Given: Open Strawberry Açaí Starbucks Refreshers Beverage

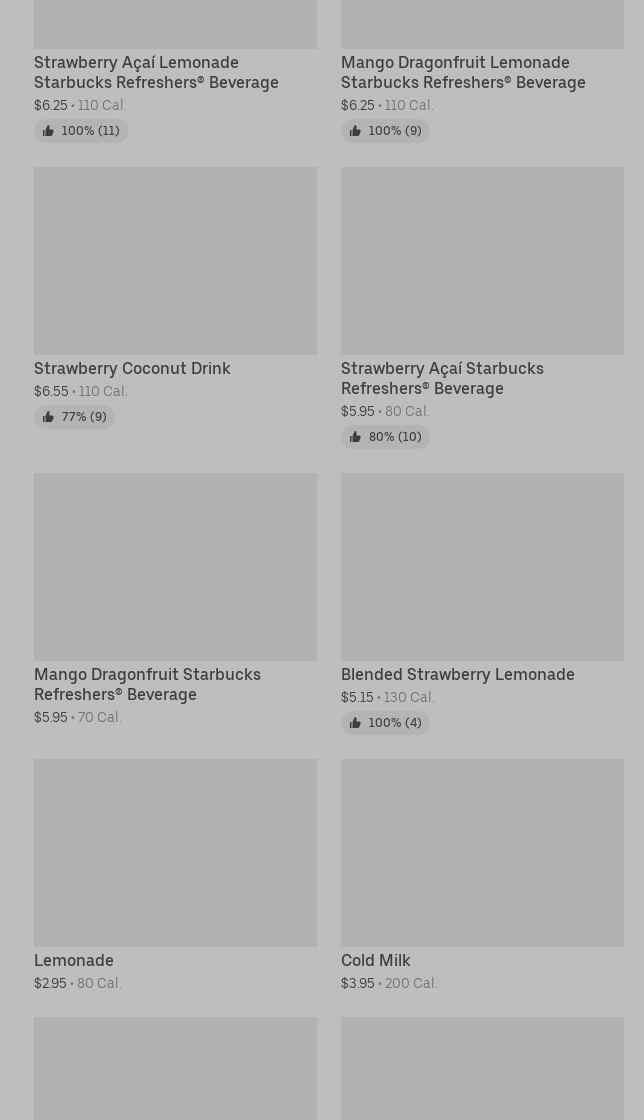Looking at the screenshot, I should point(442,378).
